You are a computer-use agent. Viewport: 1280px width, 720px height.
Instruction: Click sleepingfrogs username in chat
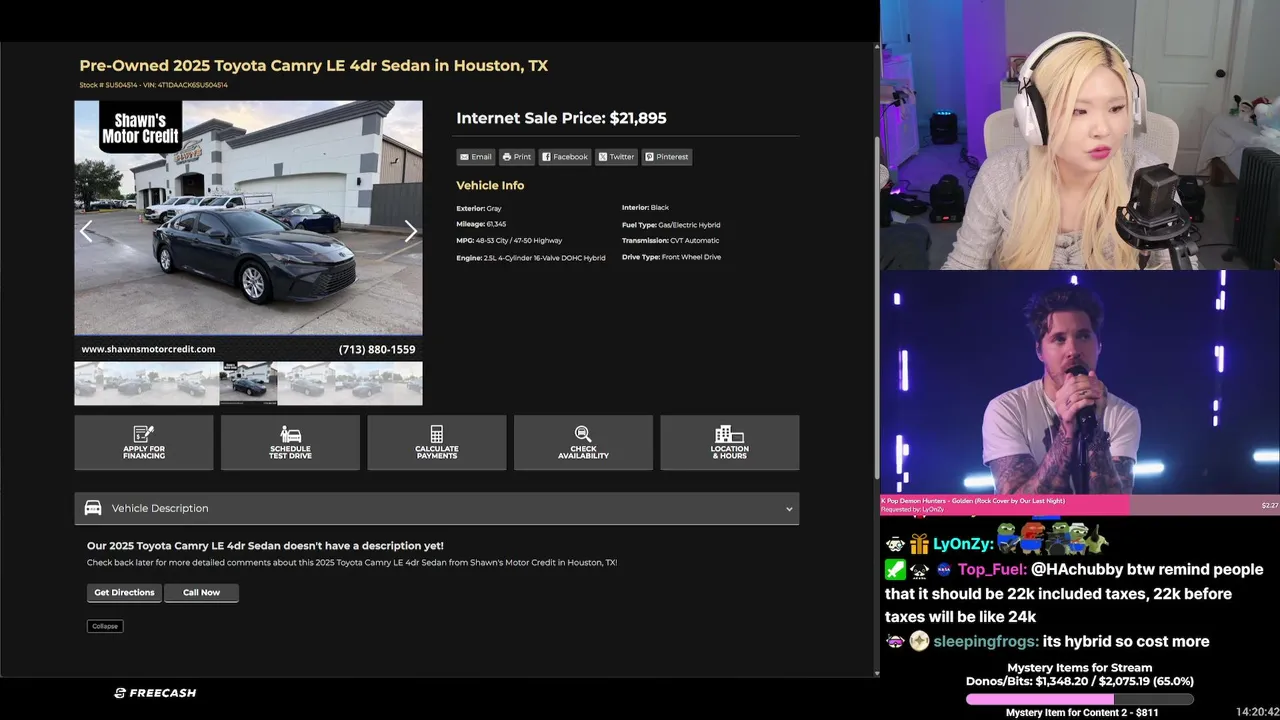pos(985,642)
